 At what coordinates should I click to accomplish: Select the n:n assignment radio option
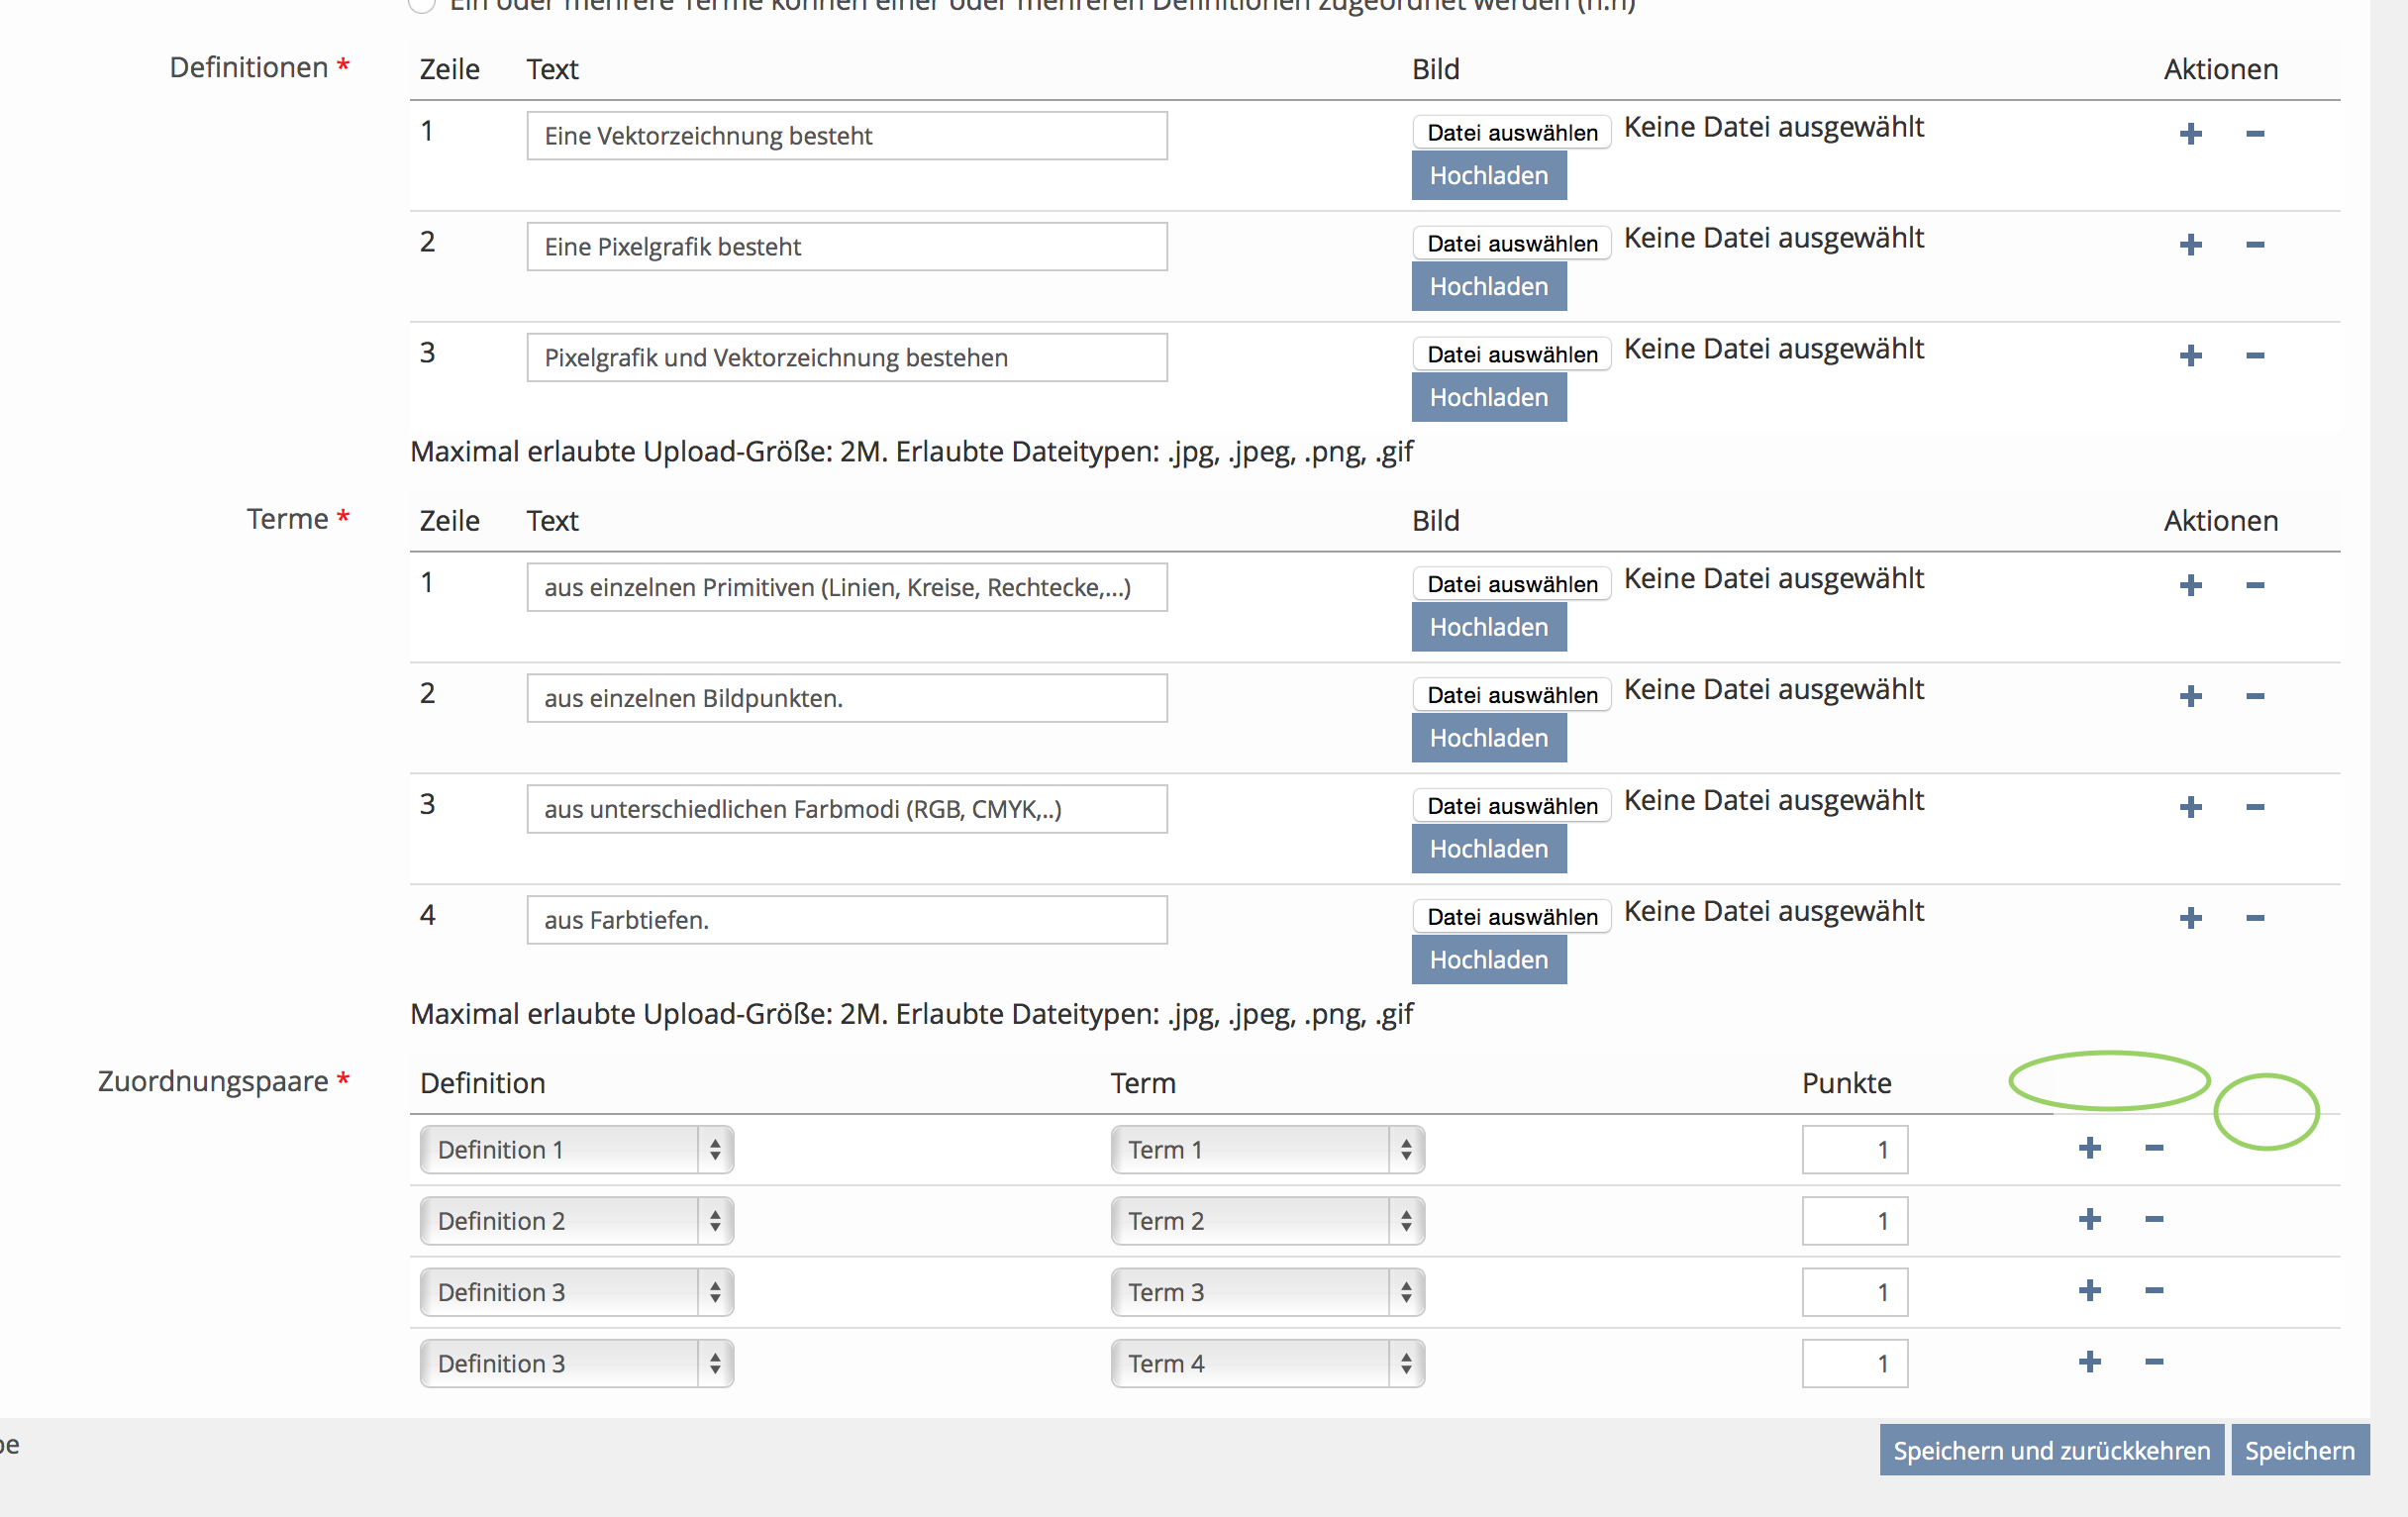pos(422,4)
